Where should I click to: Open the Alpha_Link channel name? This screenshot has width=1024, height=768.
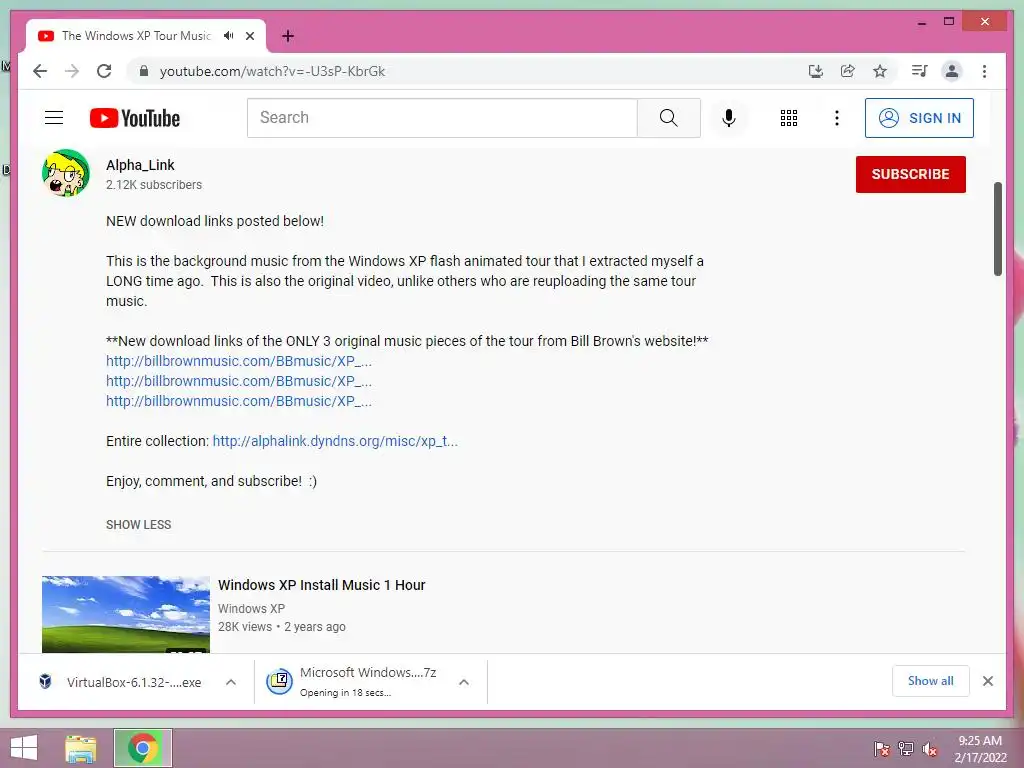click(x=140, y=165)
